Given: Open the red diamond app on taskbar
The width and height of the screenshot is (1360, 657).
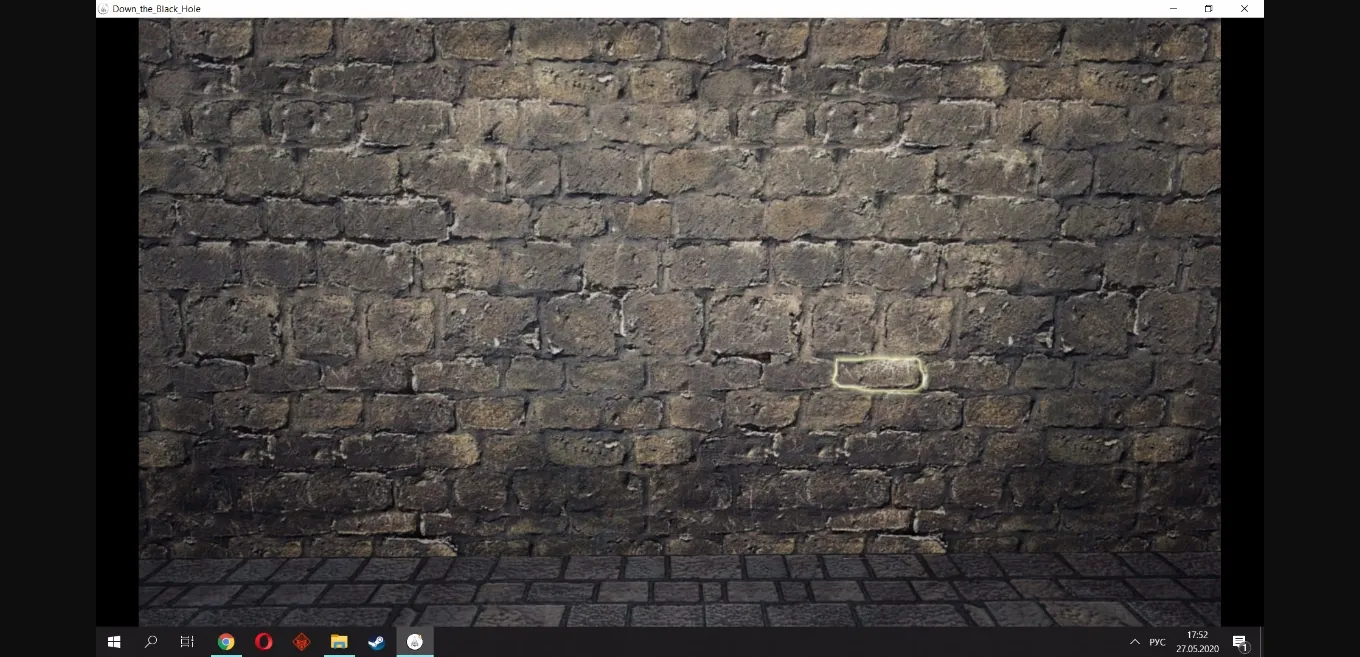Looking at the screenshot, I should (301, 642).
